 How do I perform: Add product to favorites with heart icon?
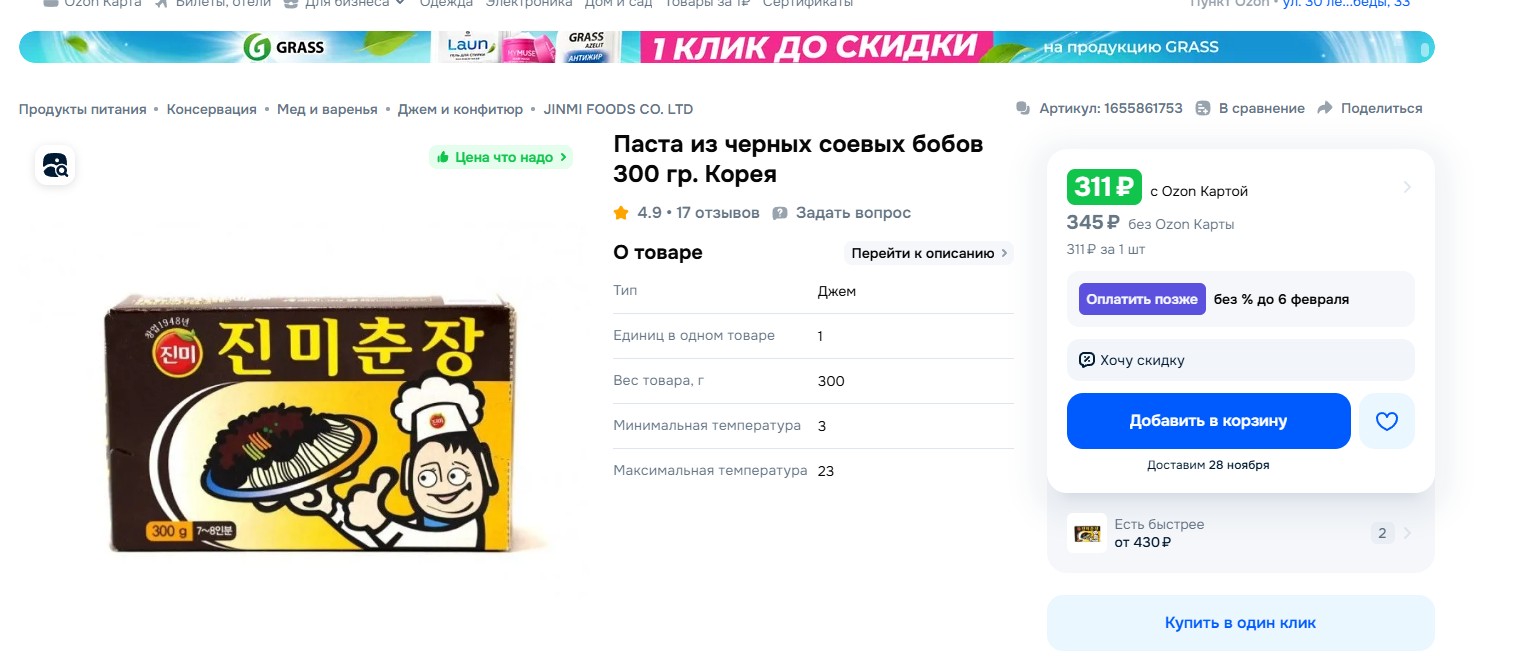tap(1387, 421)
